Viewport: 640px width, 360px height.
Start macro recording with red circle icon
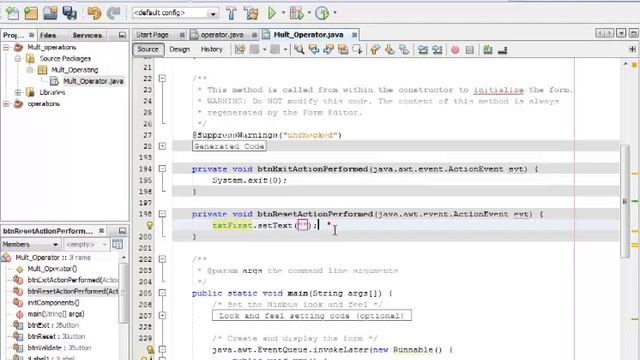455,50
